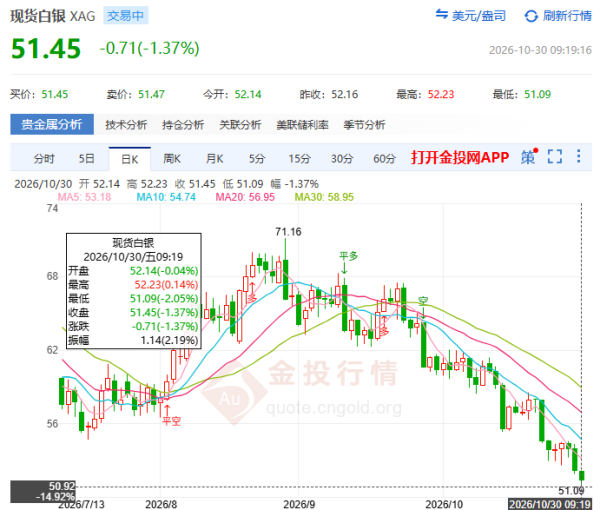Viewport: 600px width, 510px height.
Task: Switch chart to 30分 interval
Action: tap(342, 158)
